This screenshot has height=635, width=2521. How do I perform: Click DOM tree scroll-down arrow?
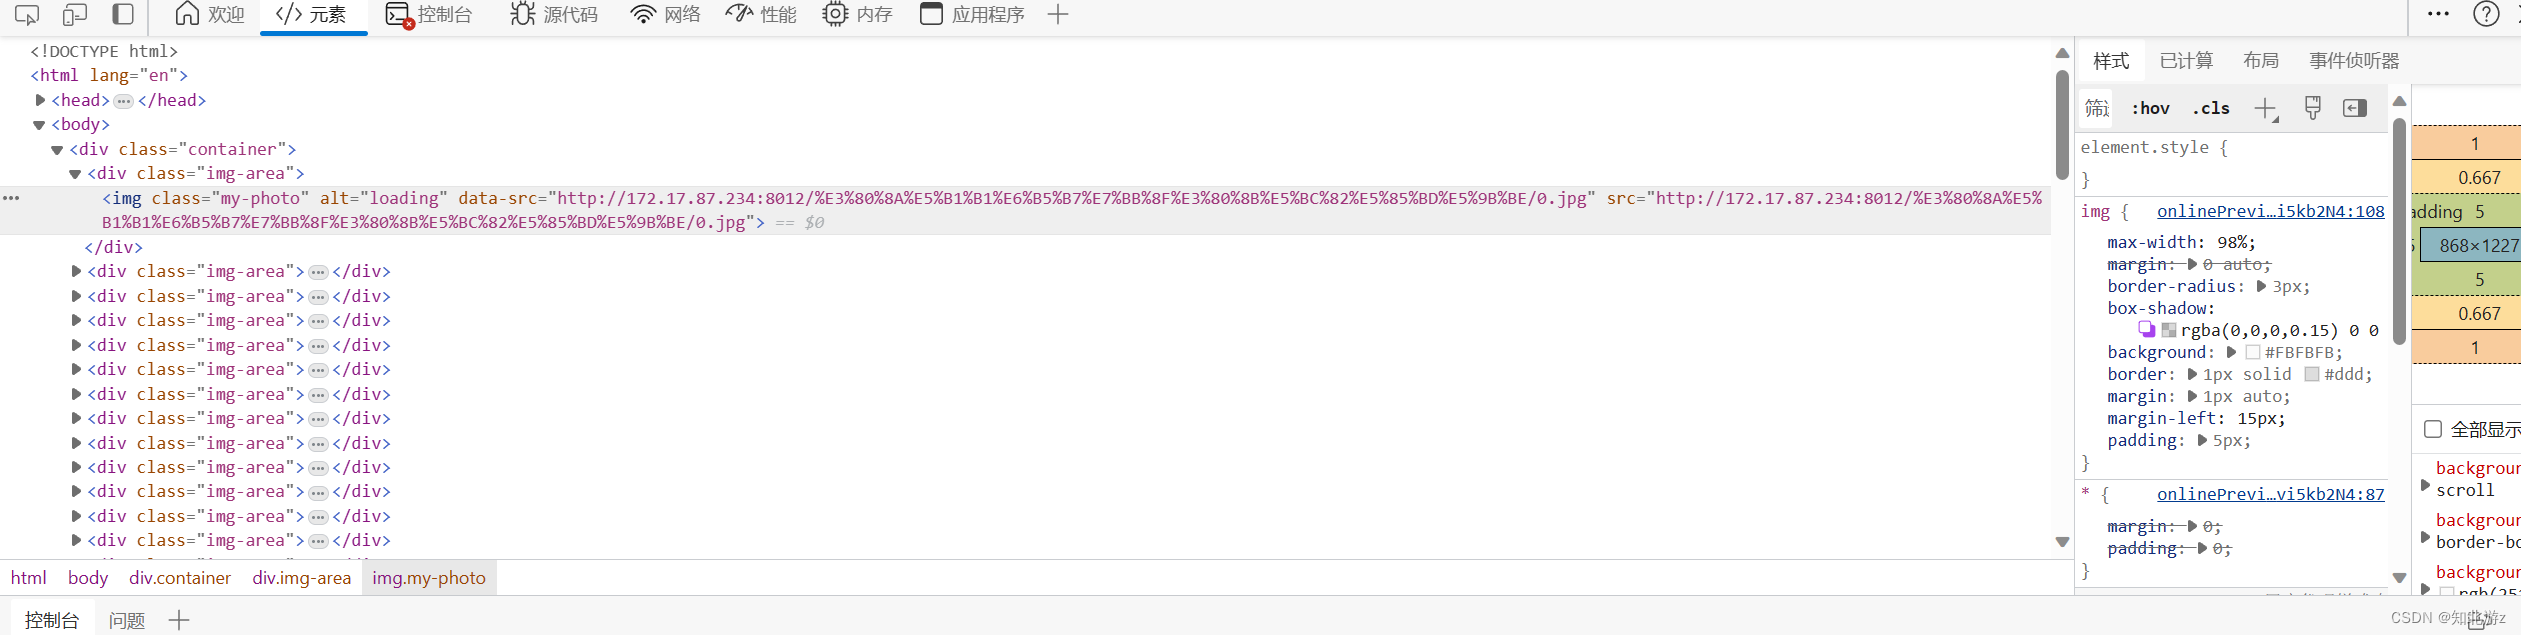coord(2062,542)
